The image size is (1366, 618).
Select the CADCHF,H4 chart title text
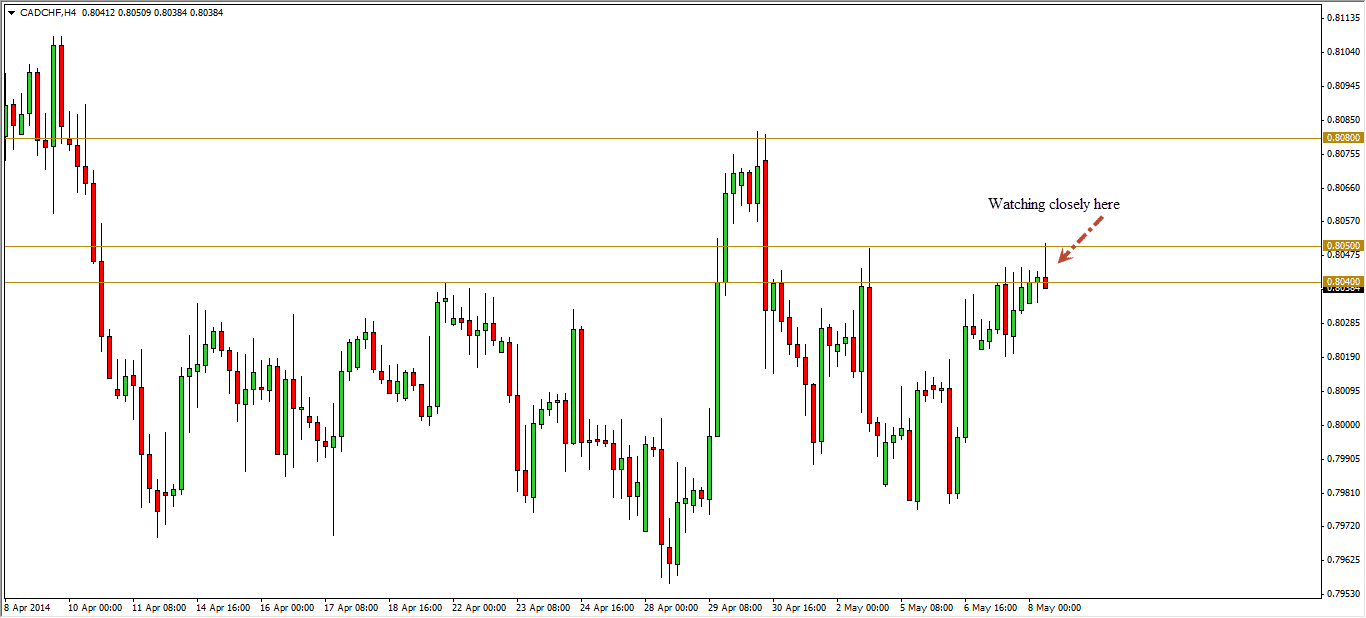coord(47,13)
